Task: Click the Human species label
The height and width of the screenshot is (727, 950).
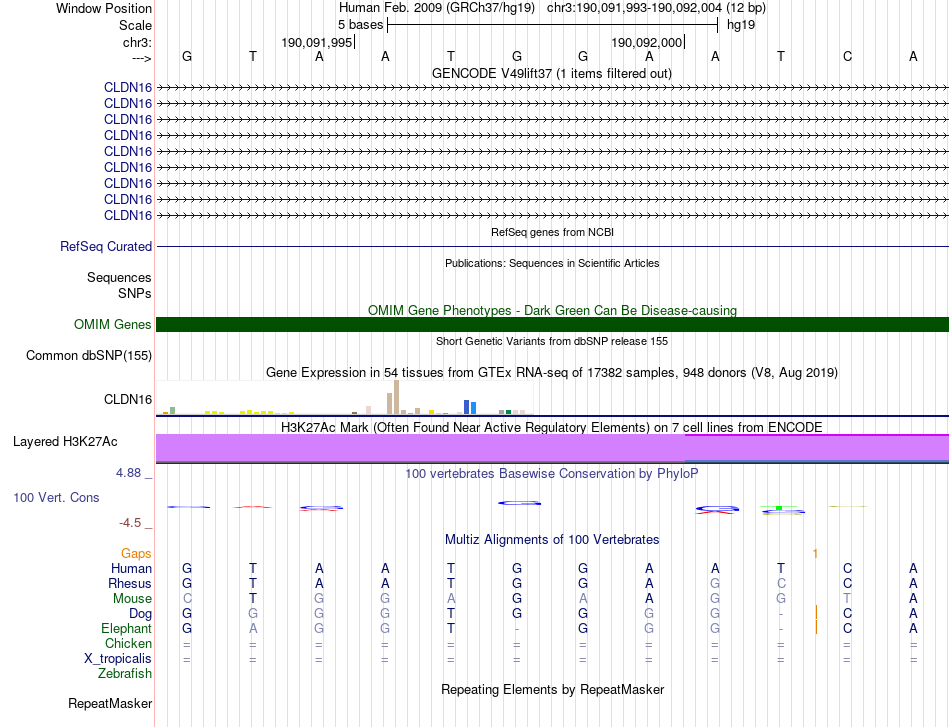Action: pos(131,568)
